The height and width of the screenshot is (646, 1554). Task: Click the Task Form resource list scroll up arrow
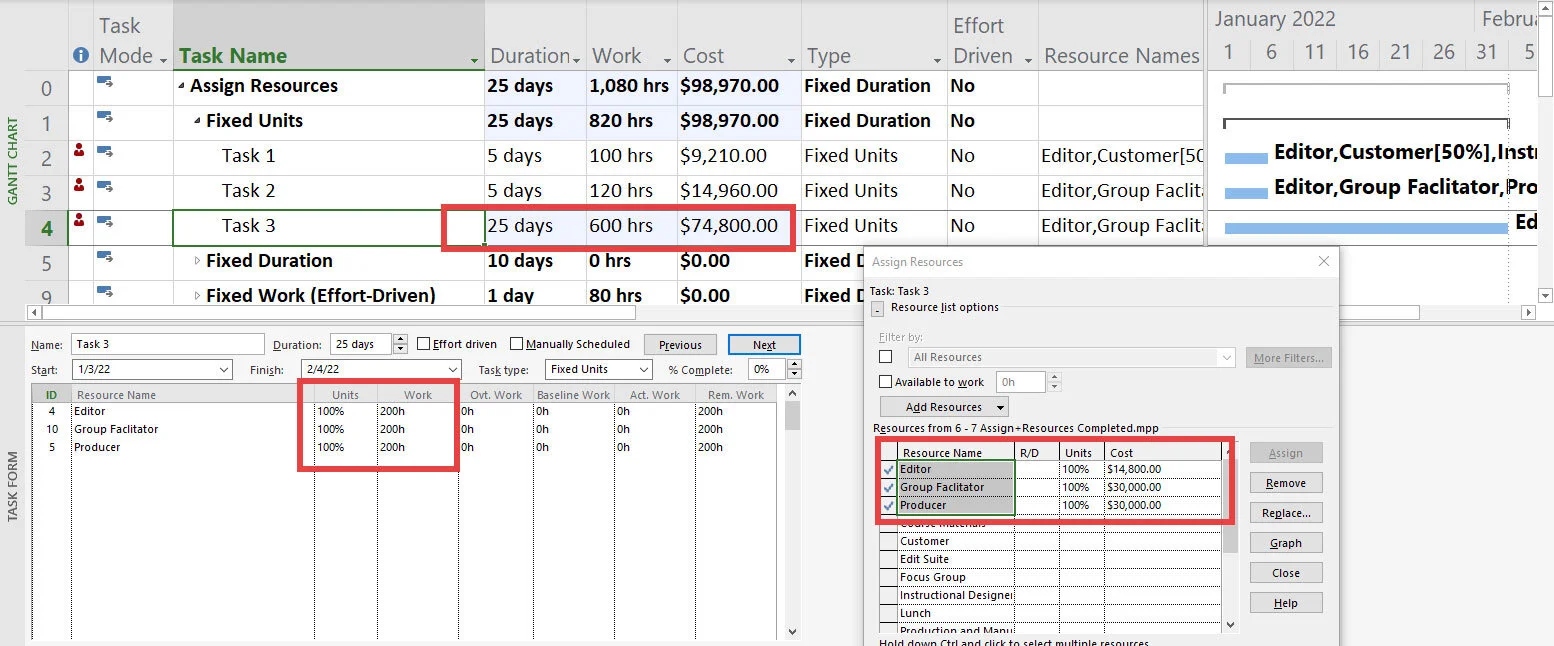[x=793, y=395]
